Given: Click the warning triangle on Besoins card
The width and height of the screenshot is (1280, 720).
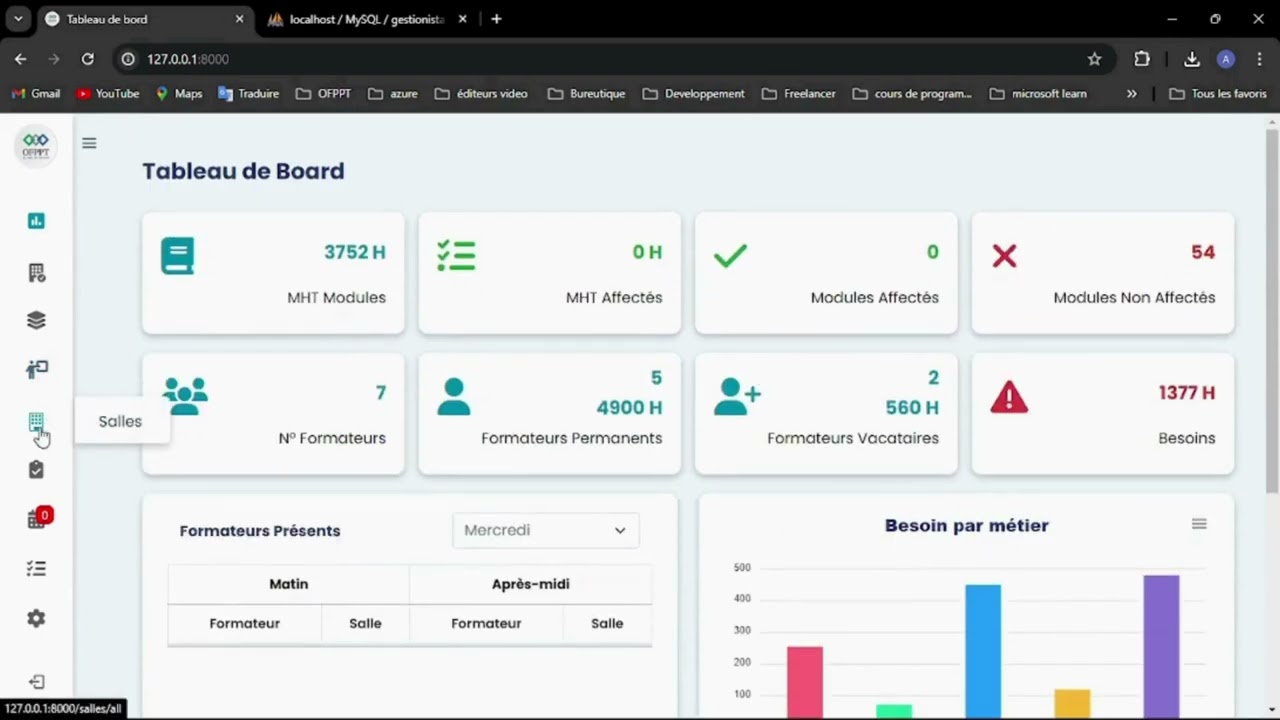Looking at the screenshot, I should pos(1009,397).
